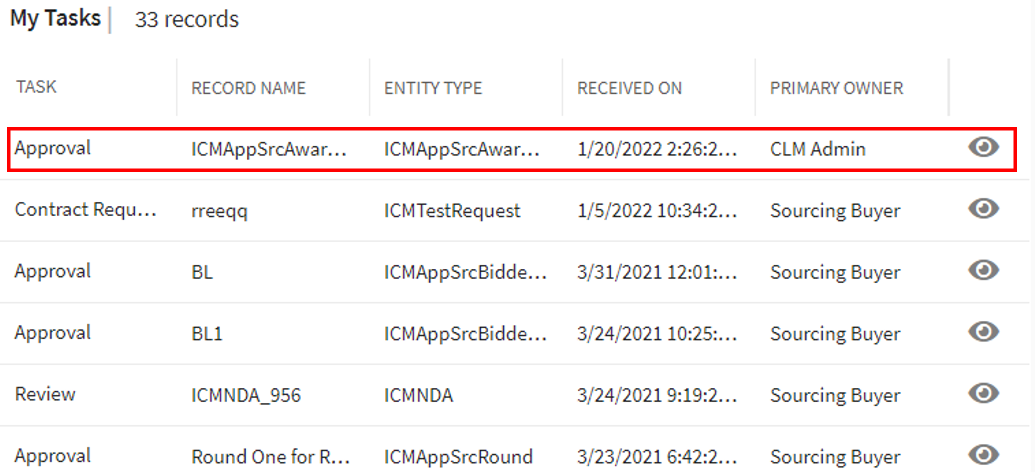Click the Contract Request task cell

click(x=86, y=210)
